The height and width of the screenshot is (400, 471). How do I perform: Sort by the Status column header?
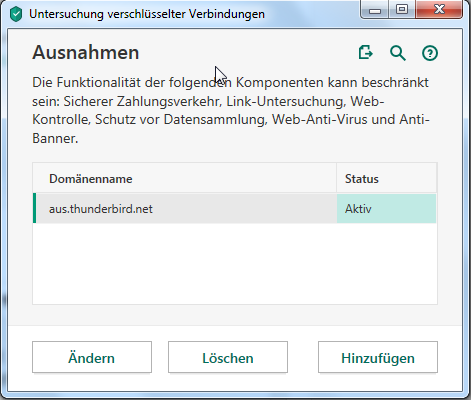[387, 179]
